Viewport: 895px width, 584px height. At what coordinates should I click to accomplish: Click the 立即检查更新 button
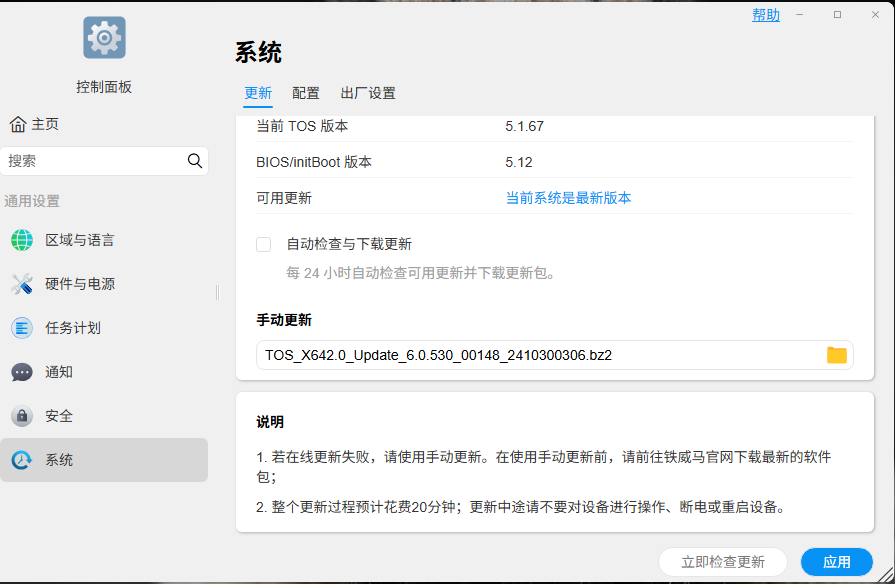point(723,562)
